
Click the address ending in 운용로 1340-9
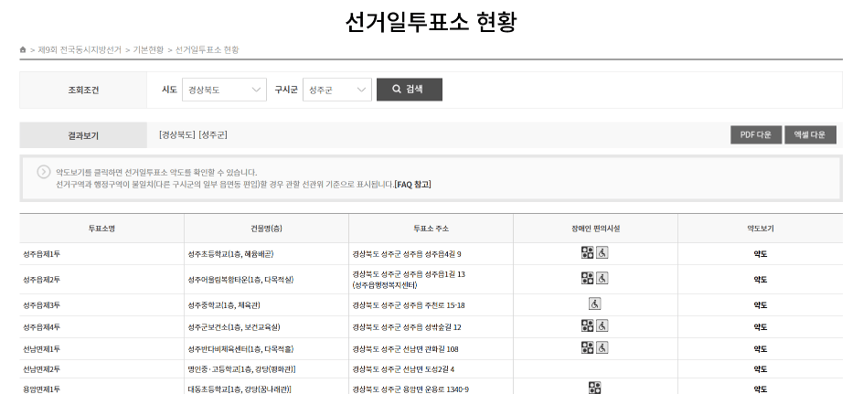(x=411, y=389)
